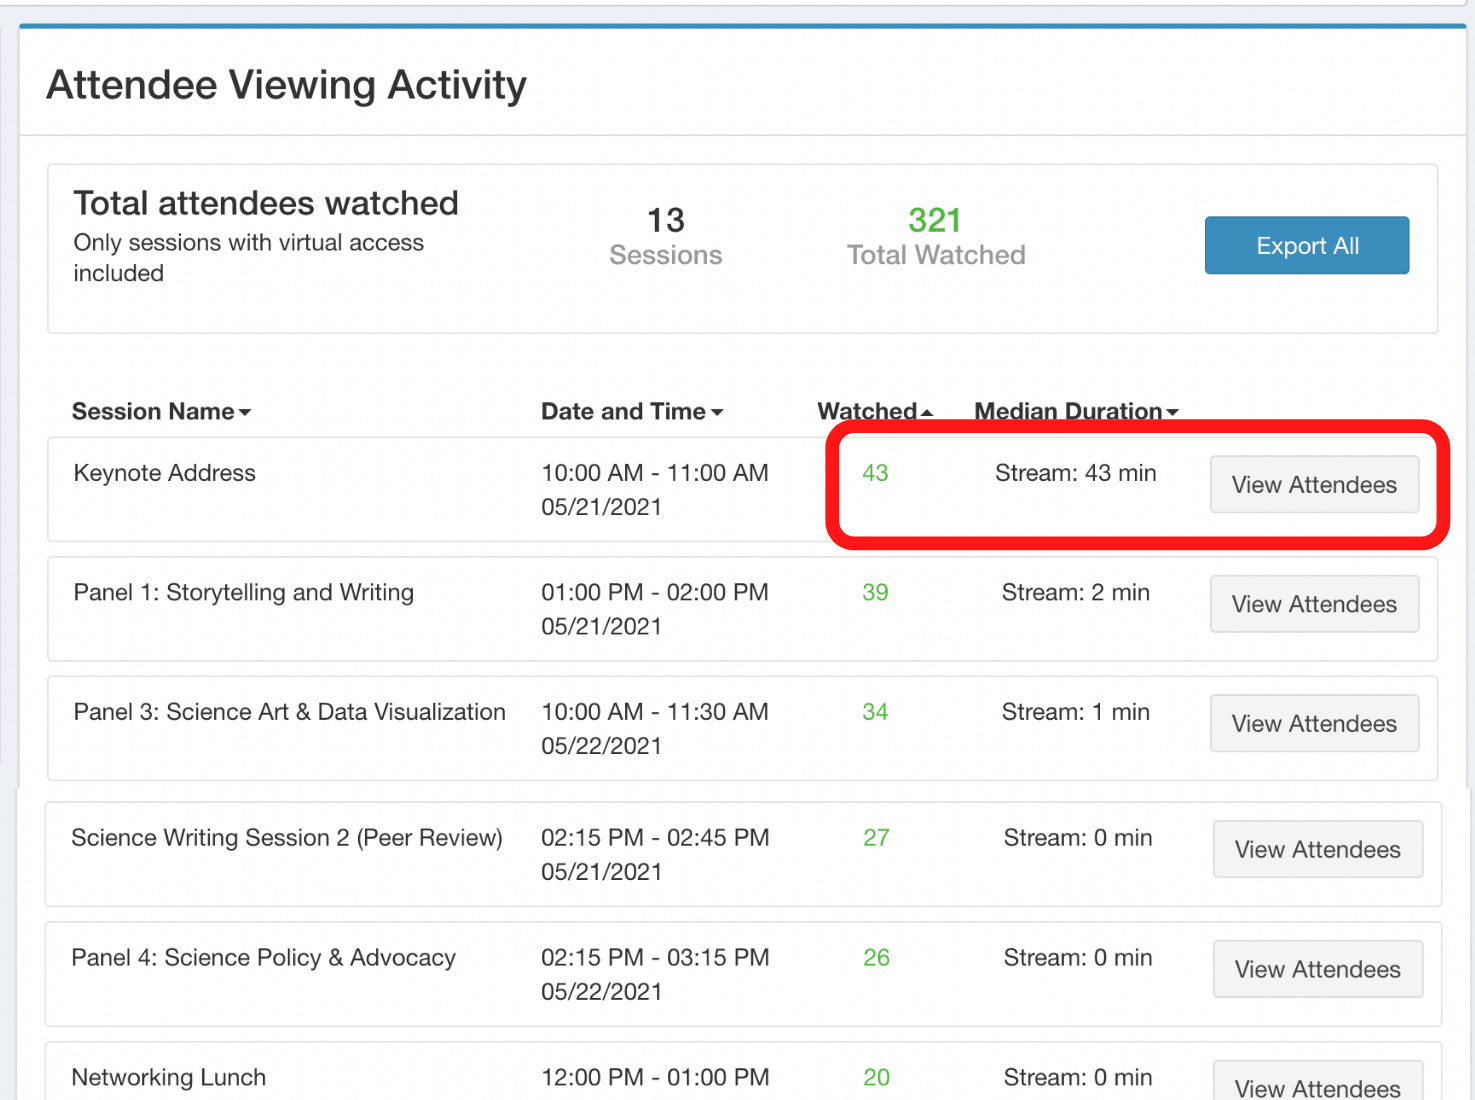Click the 321 Total Watched figure
The image size is (1475, 1100).
coord(934,221)
